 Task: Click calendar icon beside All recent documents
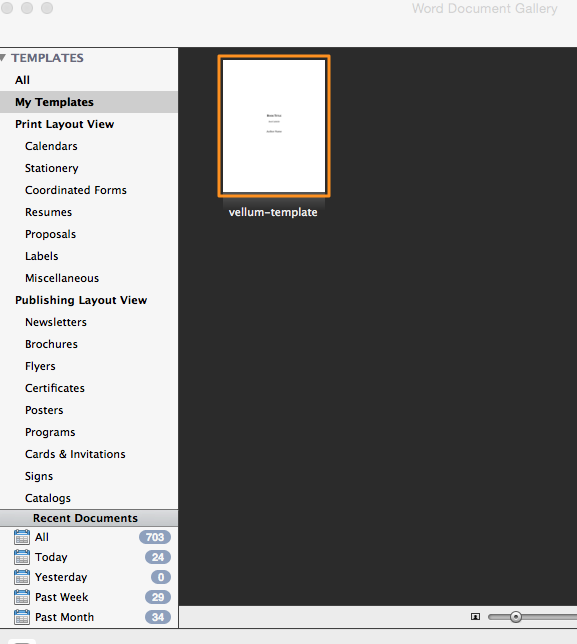point(22,537)
